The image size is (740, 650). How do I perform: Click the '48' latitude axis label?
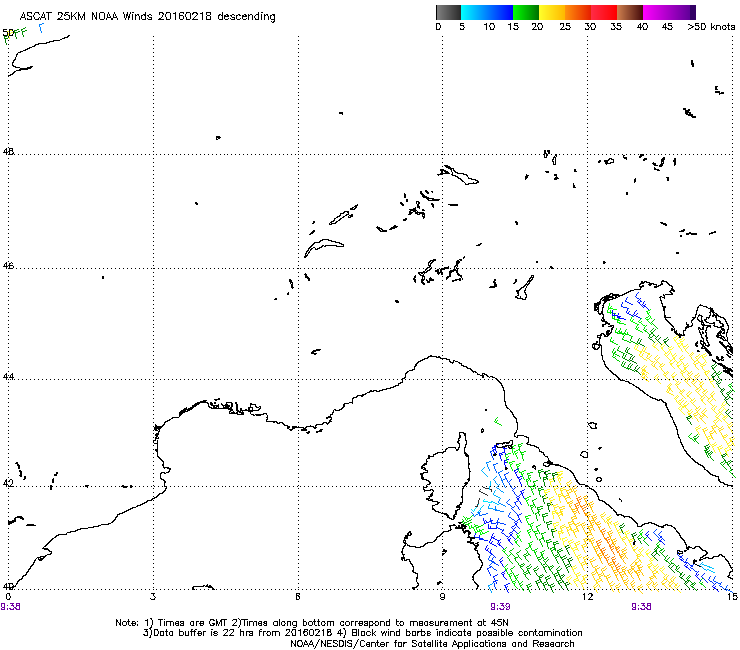tap(8, 152)
